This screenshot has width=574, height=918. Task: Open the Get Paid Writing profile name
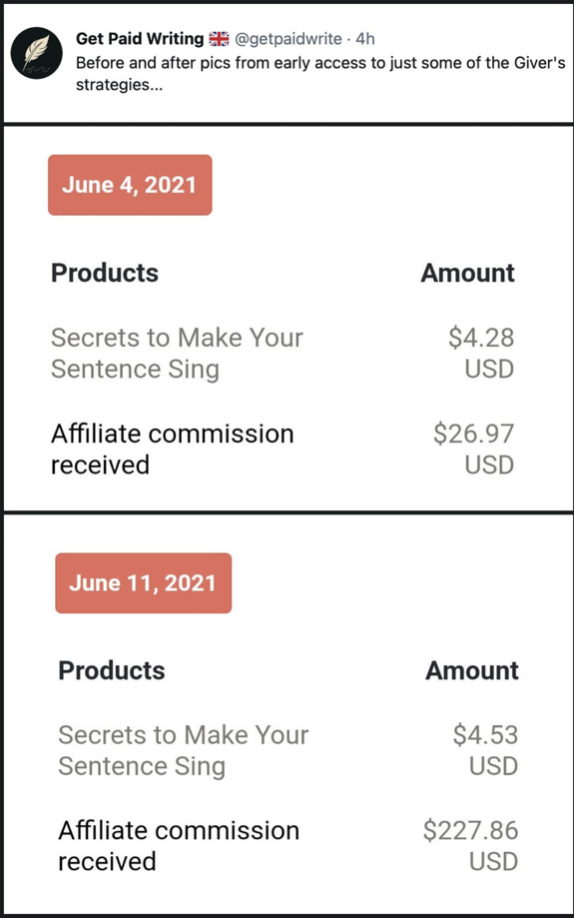tap(140, 39)
